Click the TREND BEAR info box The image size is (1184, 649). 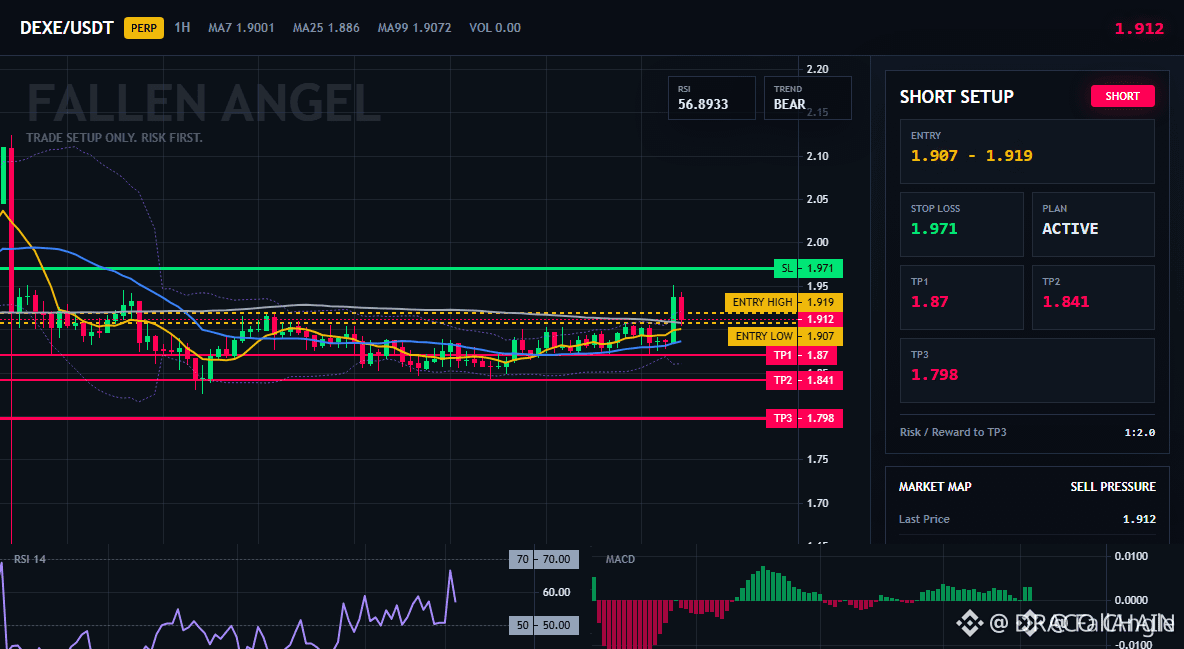coord(807,97)
